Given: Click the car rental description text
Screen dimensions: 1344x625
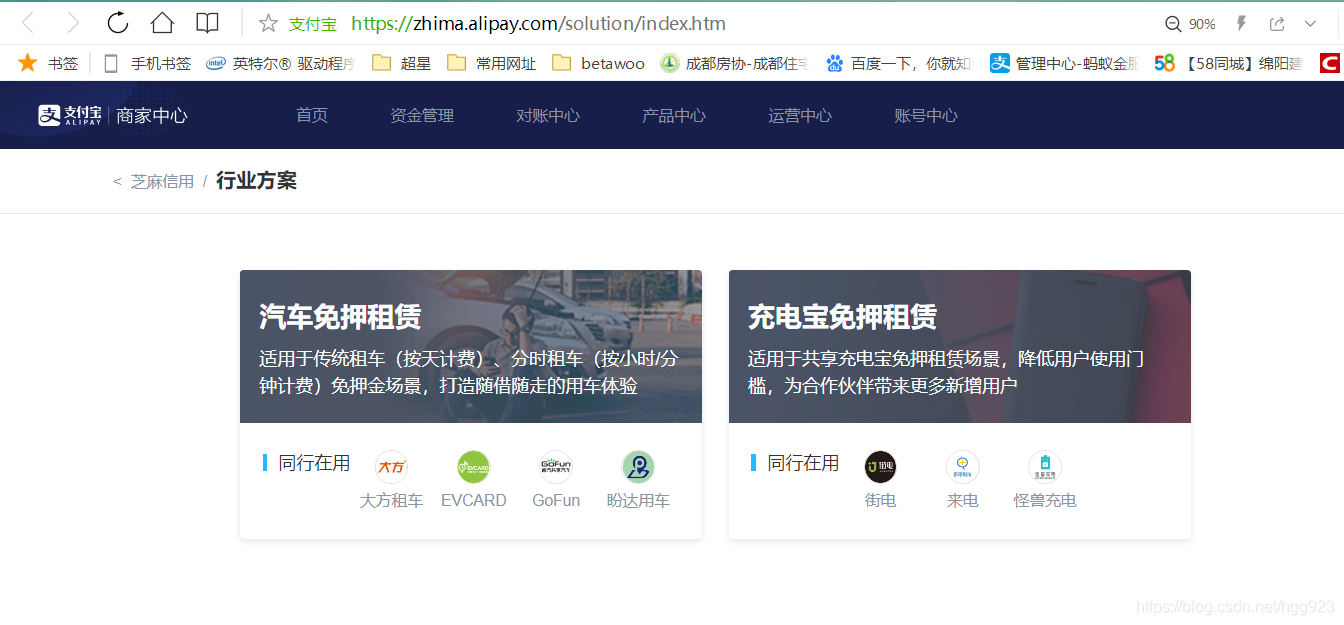Looking at the screenshot, I should (x=469, y=372).
